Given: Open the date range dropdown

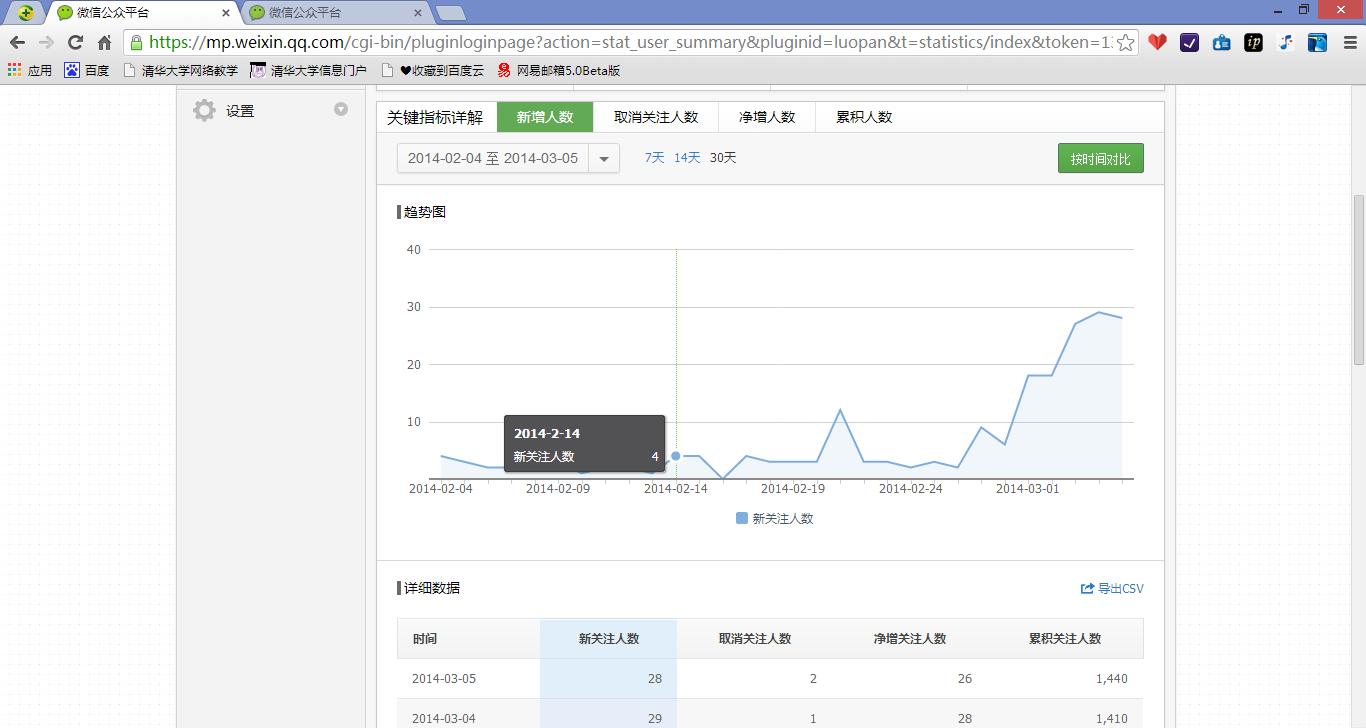Looking at the screenshot, I should [x=604, y=158].
